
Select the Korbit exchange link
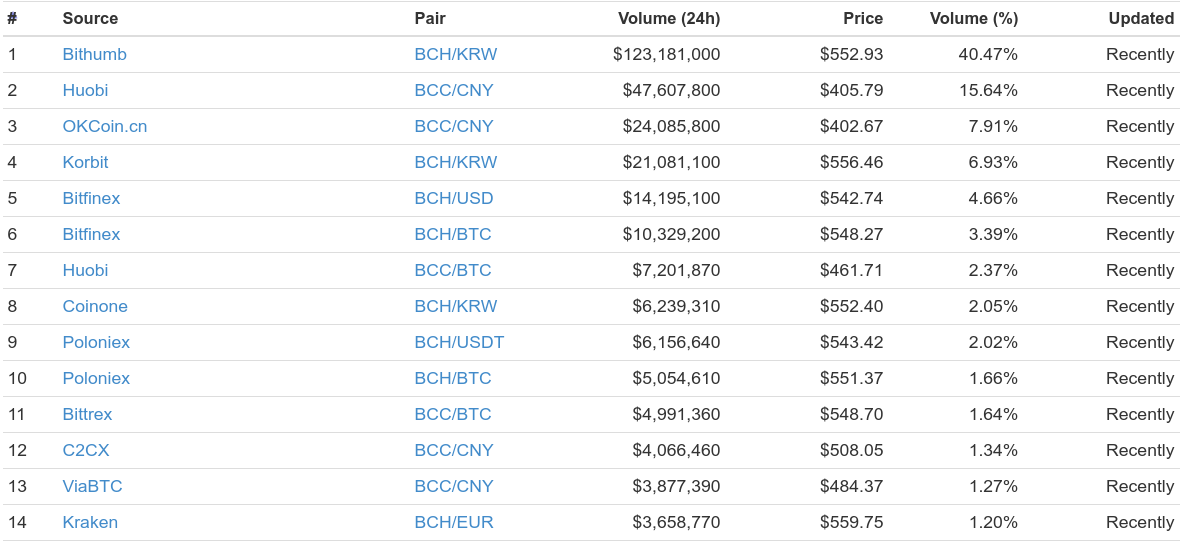pos(85,163)
